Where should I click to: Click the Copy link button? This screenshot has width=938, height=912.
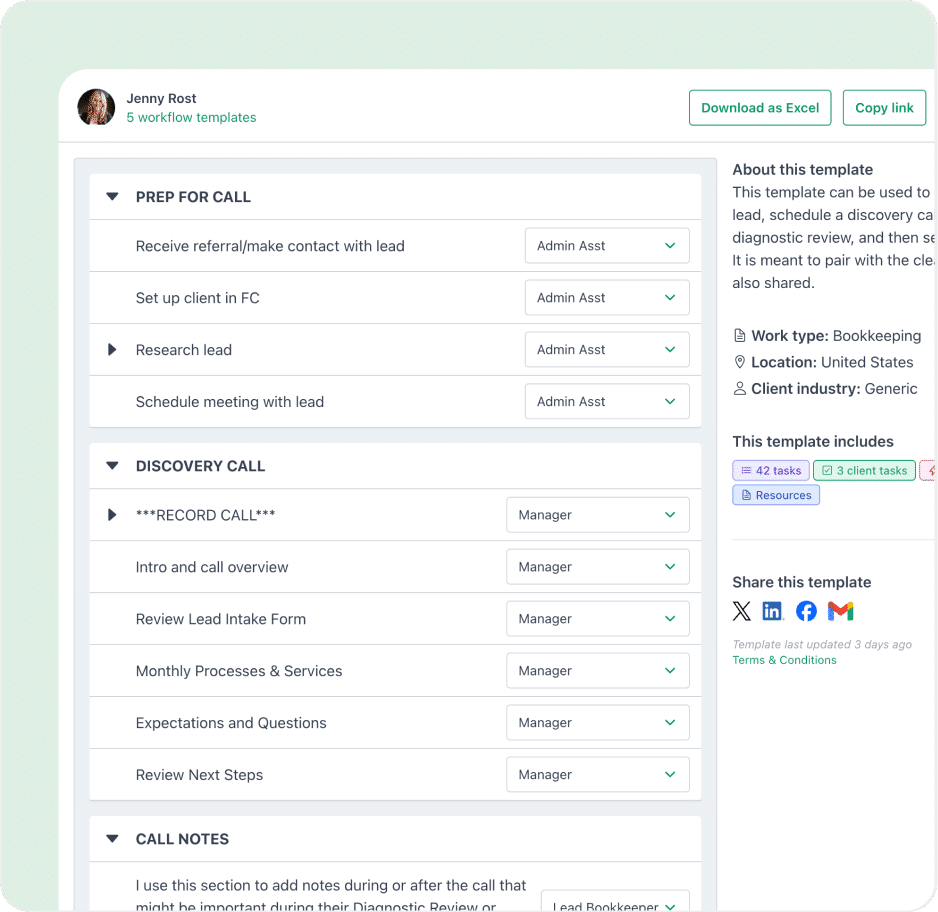[884, 108]
